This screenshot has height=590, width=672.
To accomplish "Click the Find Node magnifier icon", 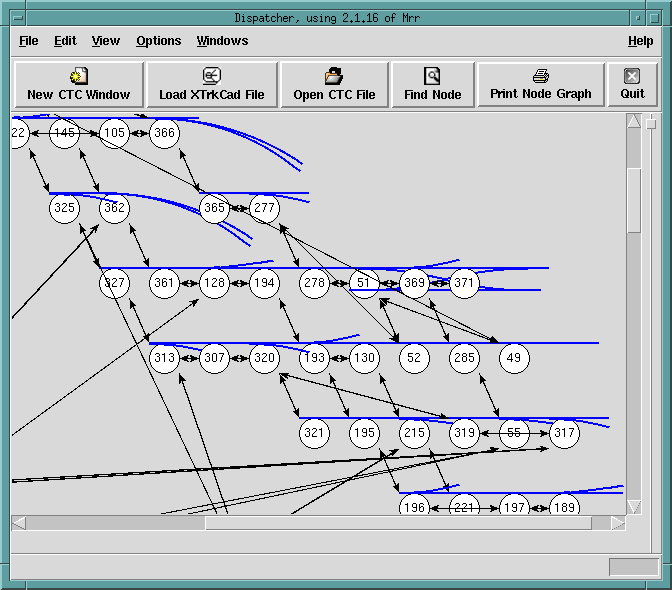I will [432, 76].
